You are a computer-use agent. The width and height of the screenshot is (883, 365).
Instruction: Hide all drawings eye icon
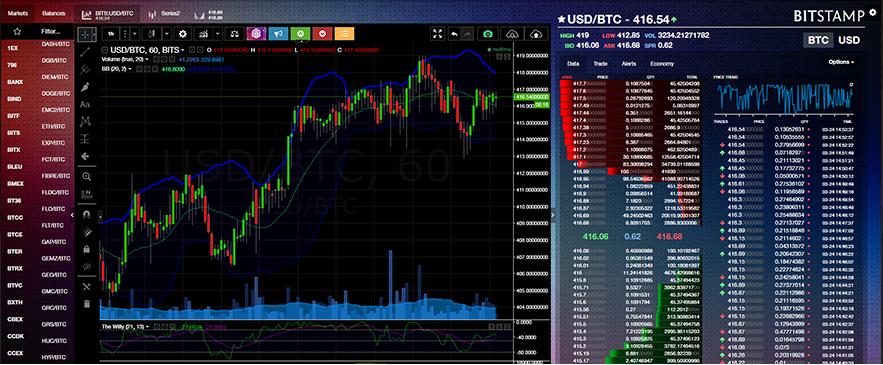tap(86, 266)
